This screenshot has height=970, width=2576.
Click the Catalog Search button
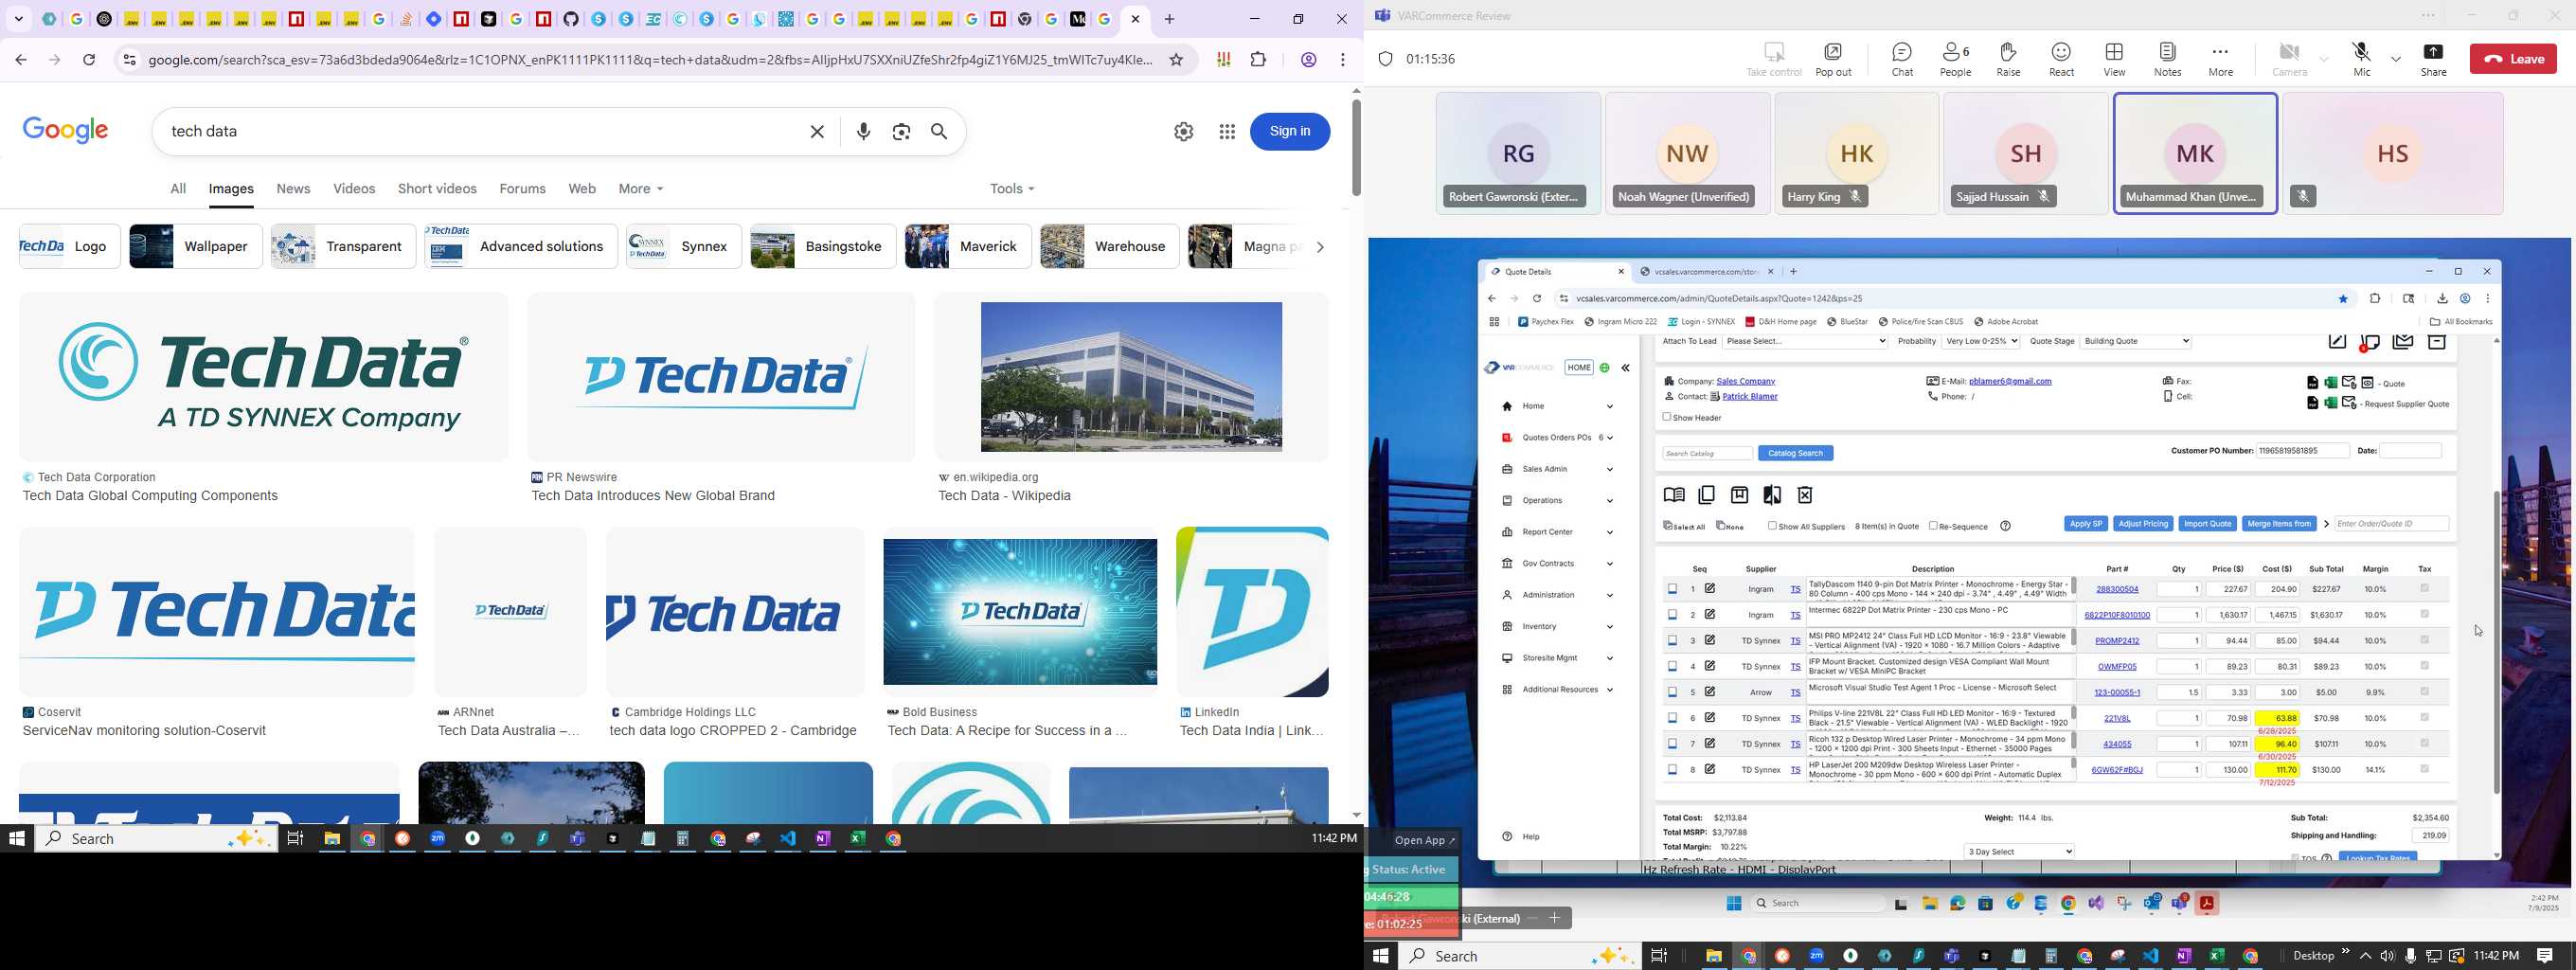tap(1795, 453)
